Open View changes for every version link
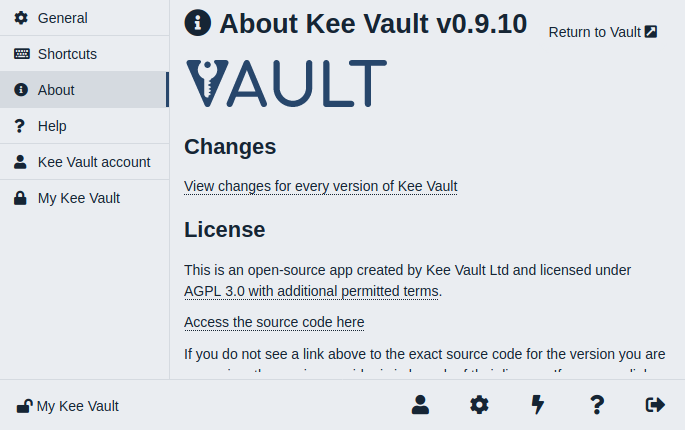The width and height of the screenshot is (685, 430). coord(321,186)
